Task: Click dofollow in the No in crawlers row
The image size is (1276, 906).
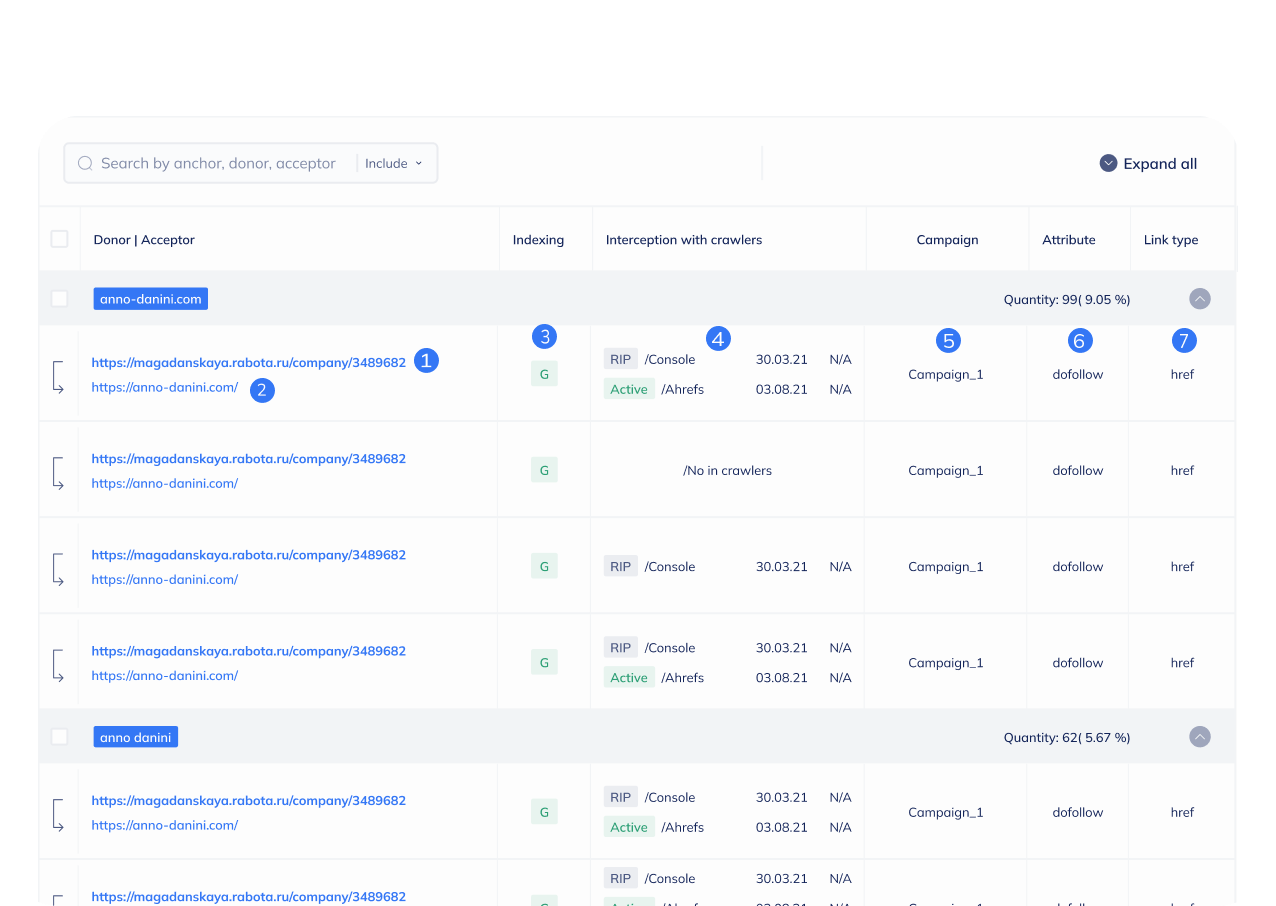Action: pyautogui.click(x=1078, y=470)
